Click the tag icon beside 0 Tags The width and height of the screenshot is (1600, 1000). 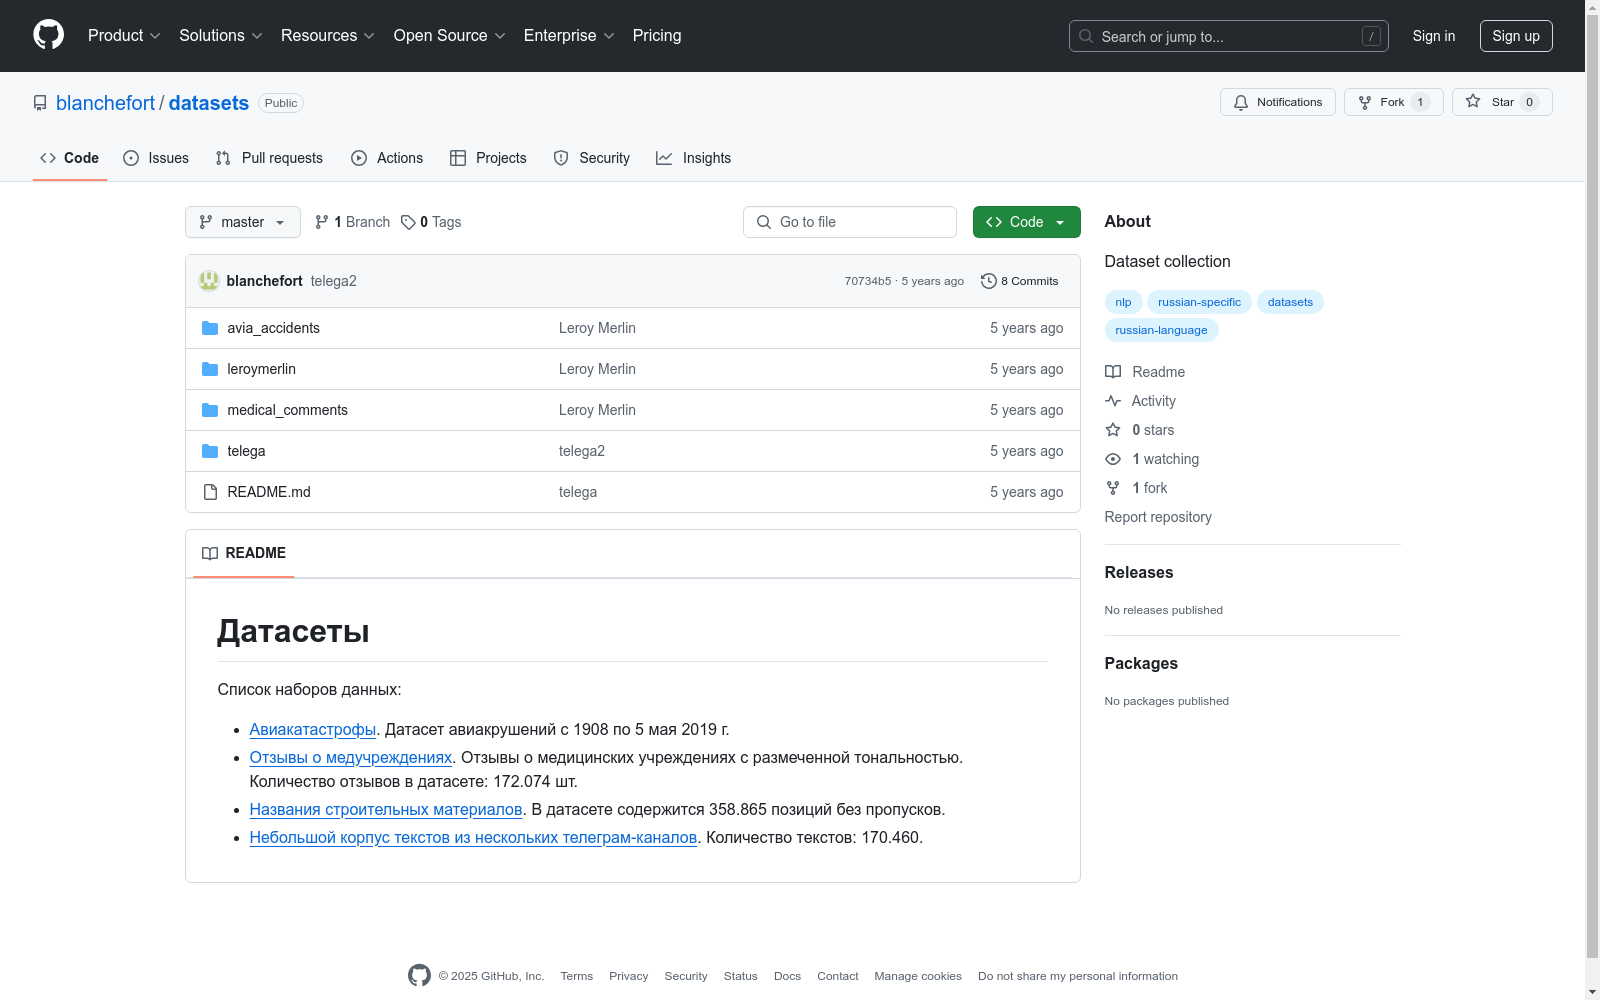tap(408, 222)
